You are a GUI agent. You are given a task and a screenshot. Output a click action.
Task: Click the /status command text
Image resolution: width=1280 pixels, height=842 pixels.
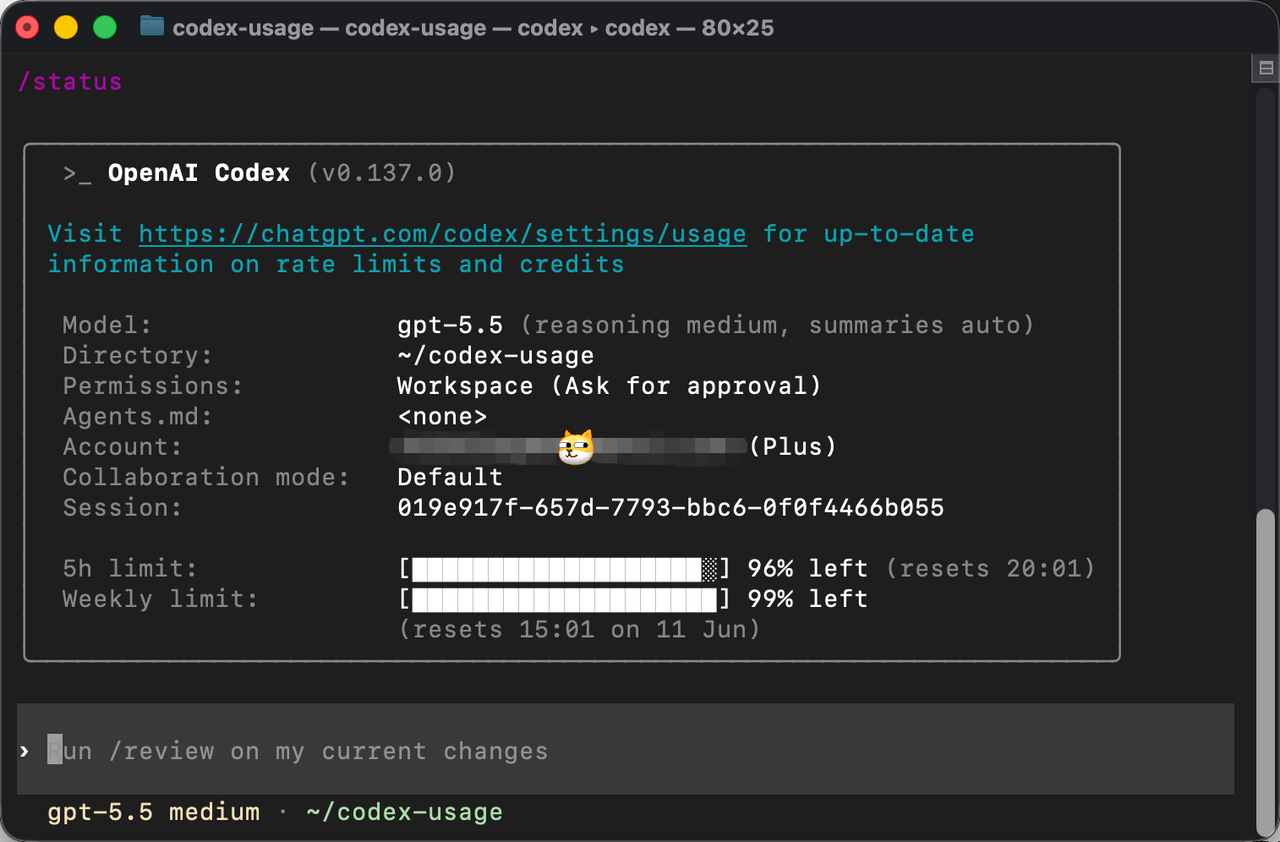pos(70,81)
